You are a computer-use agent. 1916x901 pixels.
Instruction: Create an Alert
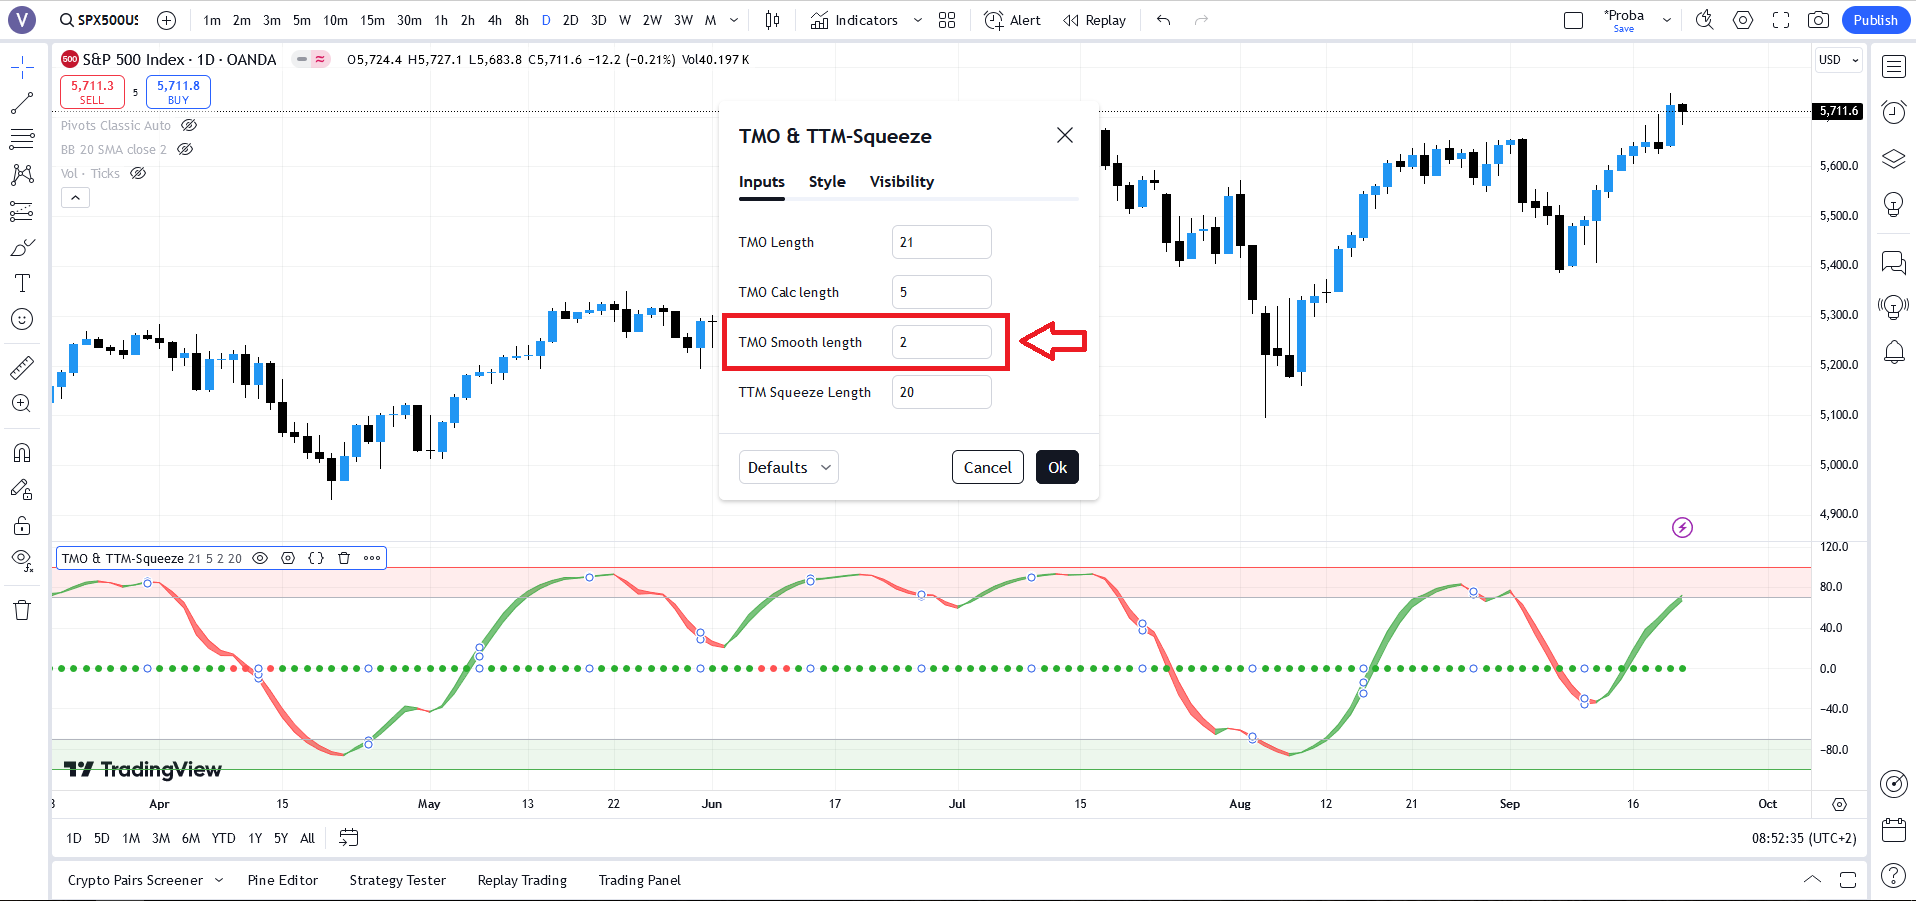[1012, 20]
